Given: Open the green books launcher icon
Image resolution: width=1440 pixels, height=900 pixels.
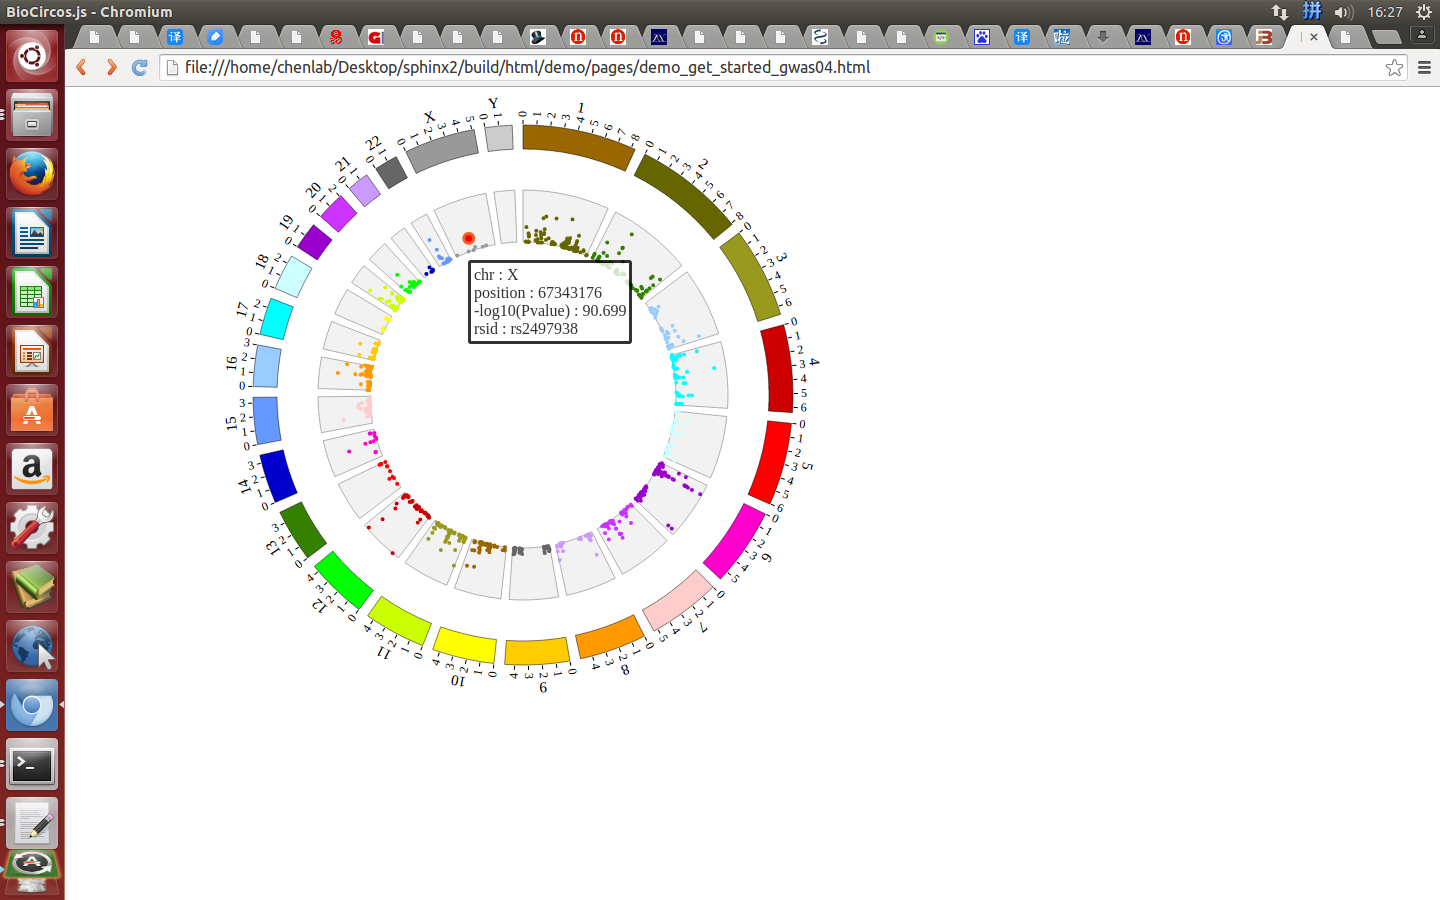Looking at the screenshot, I should (x=32, y=587).
